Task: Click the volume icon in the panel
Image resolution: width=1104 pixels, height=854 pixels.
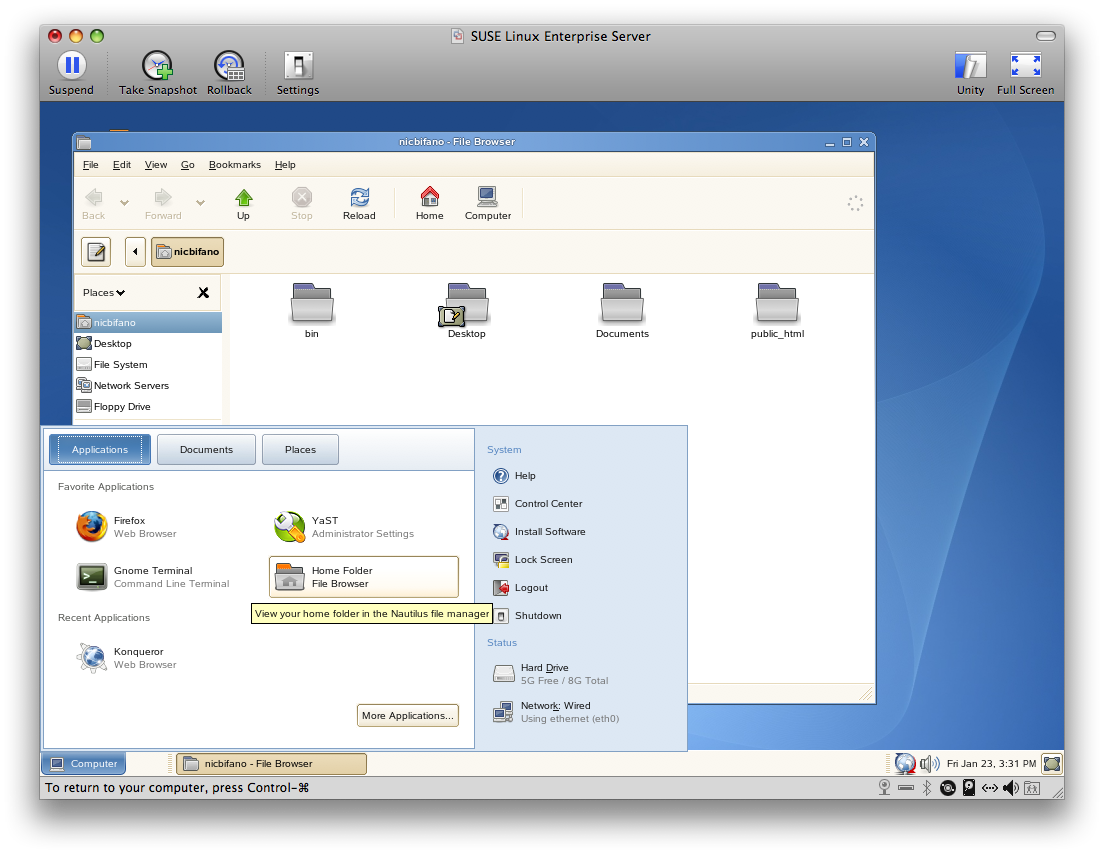Action: tap(929, 763)
